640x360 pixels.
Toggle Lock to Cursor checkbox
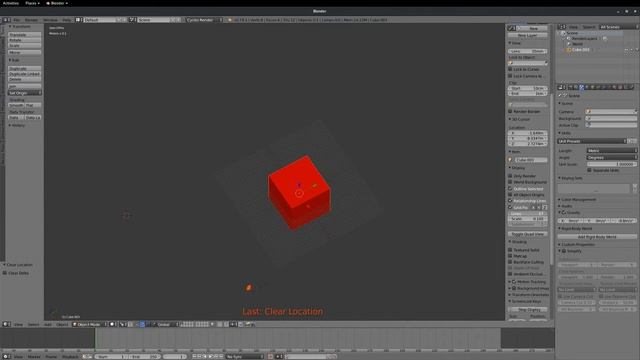pyautogui.click(x=510, y=69)
